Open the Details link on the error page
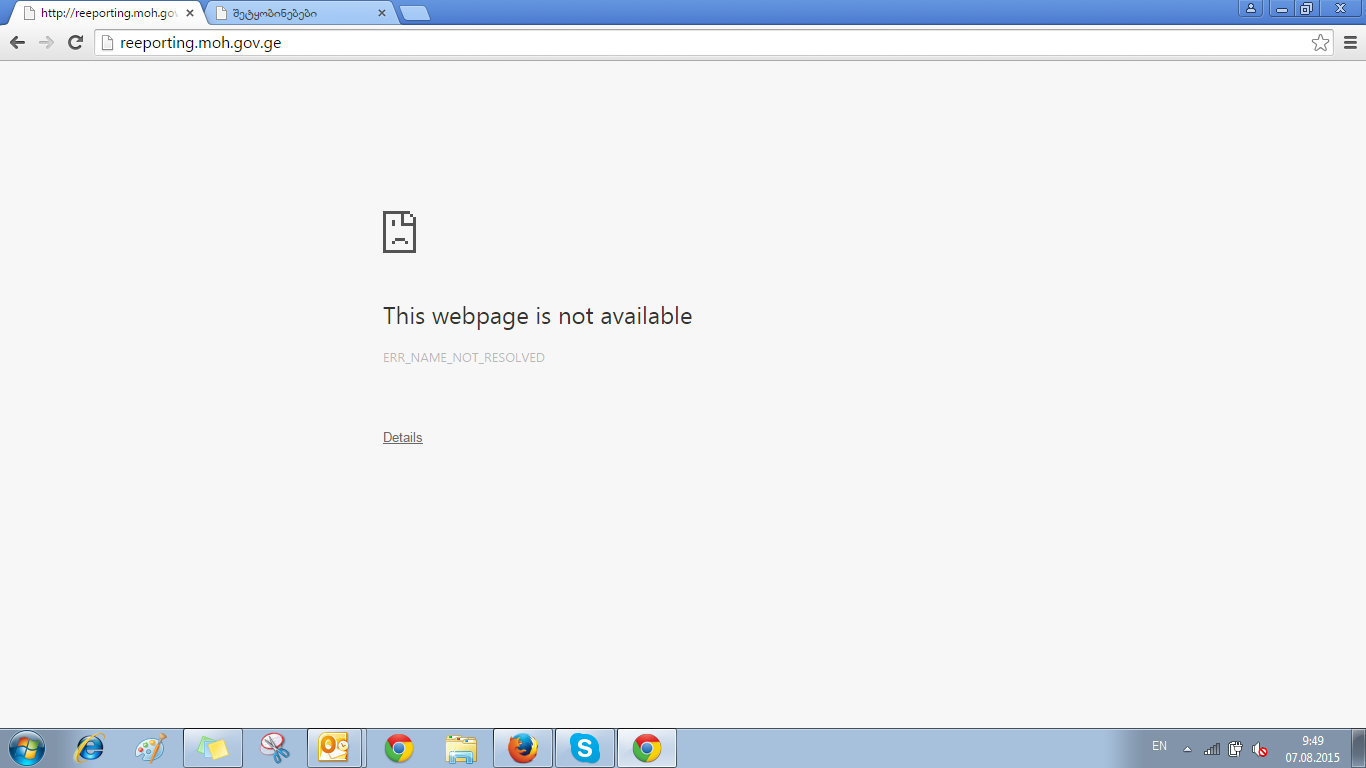1366x768 pixels. pyautogui.click(x=402, y=437)
